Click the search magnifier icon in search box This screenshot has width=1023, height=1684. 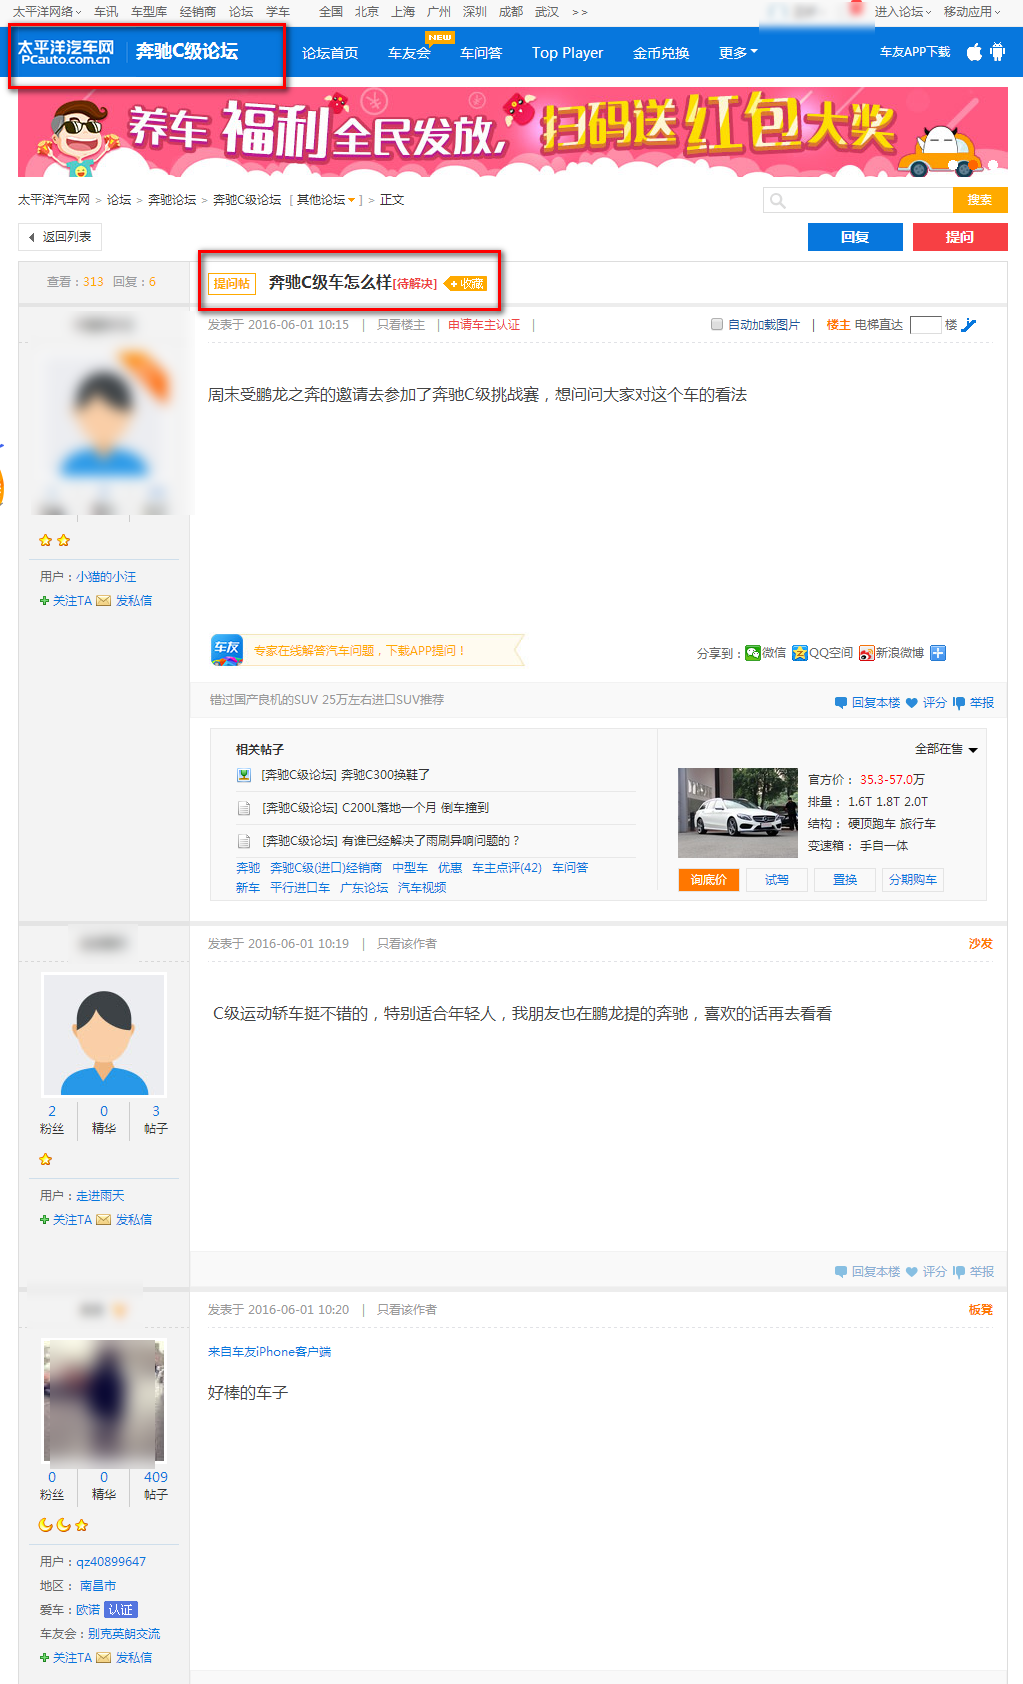[777, 200]
